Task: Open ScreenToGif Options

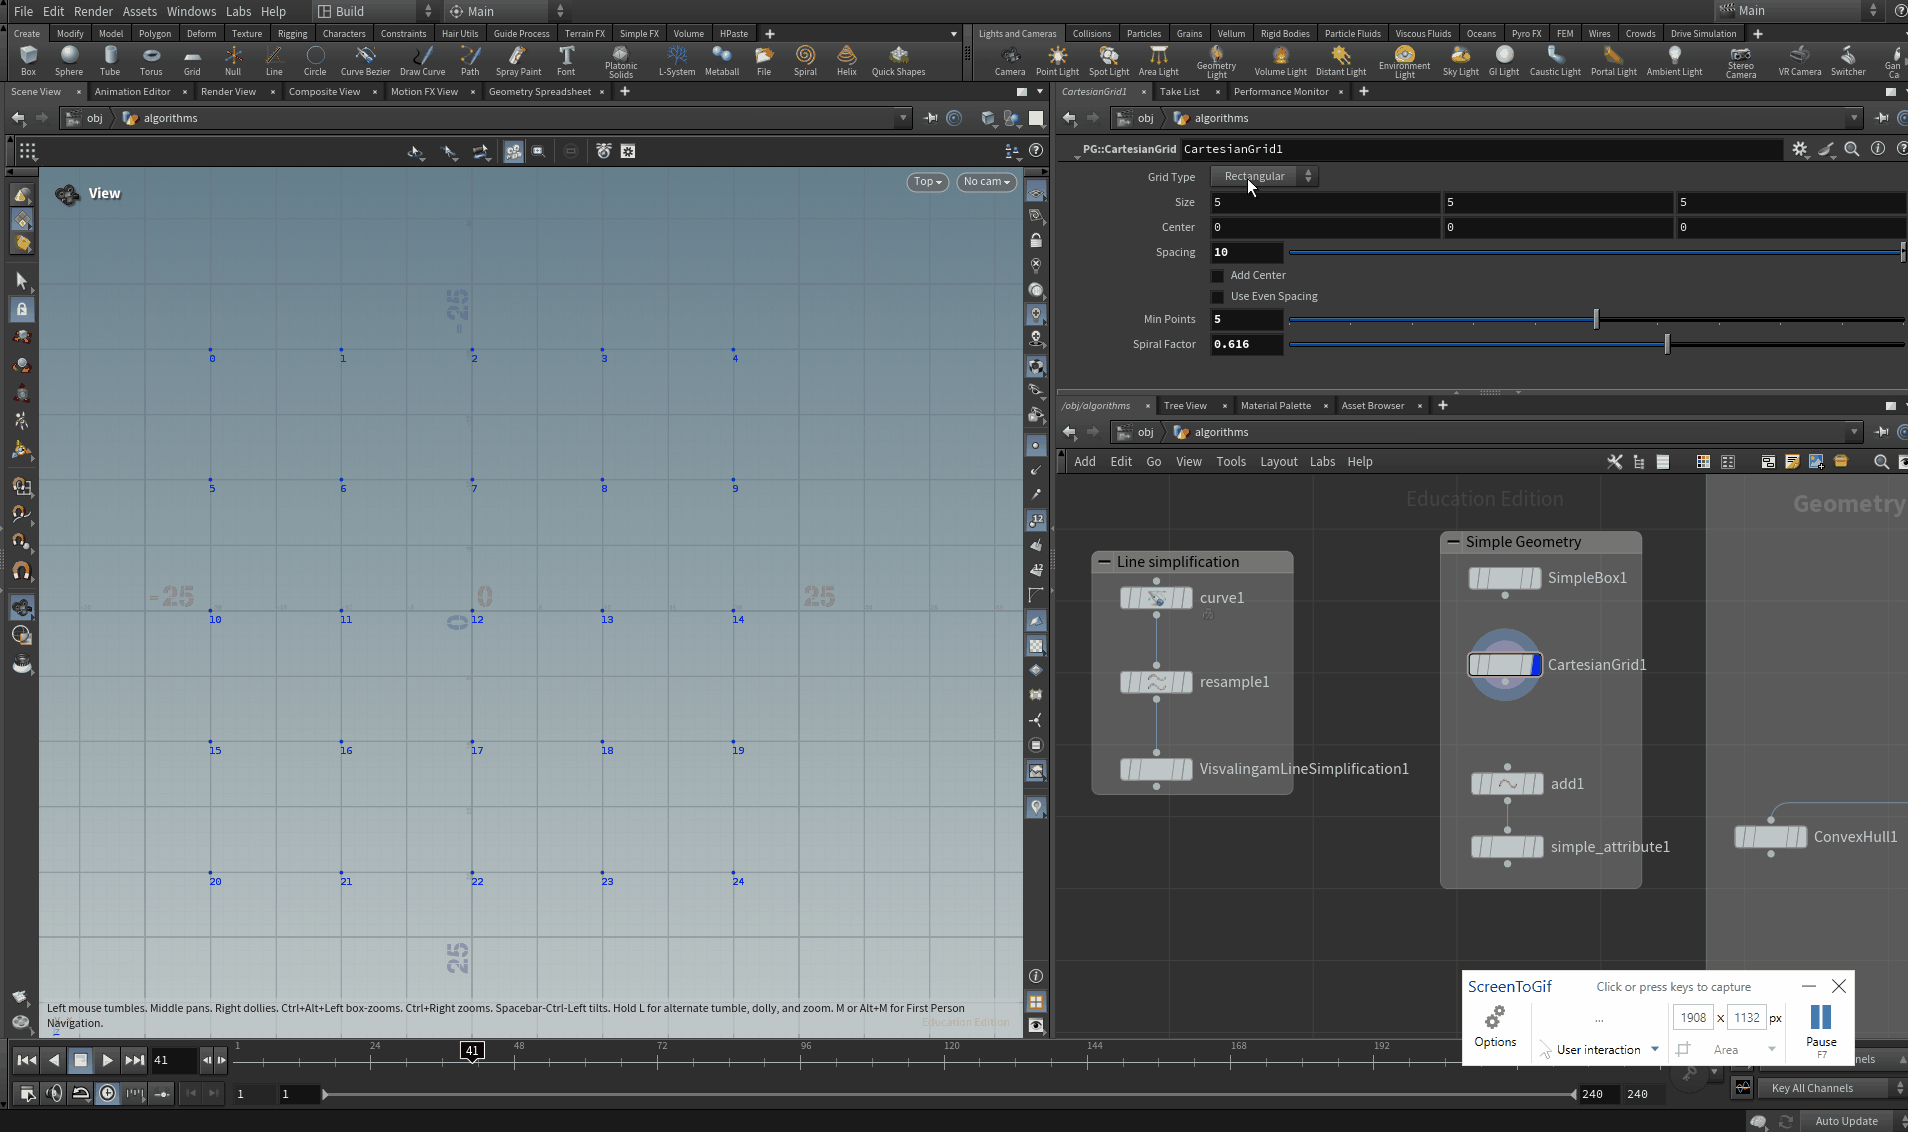Action: [1495, 1027]
